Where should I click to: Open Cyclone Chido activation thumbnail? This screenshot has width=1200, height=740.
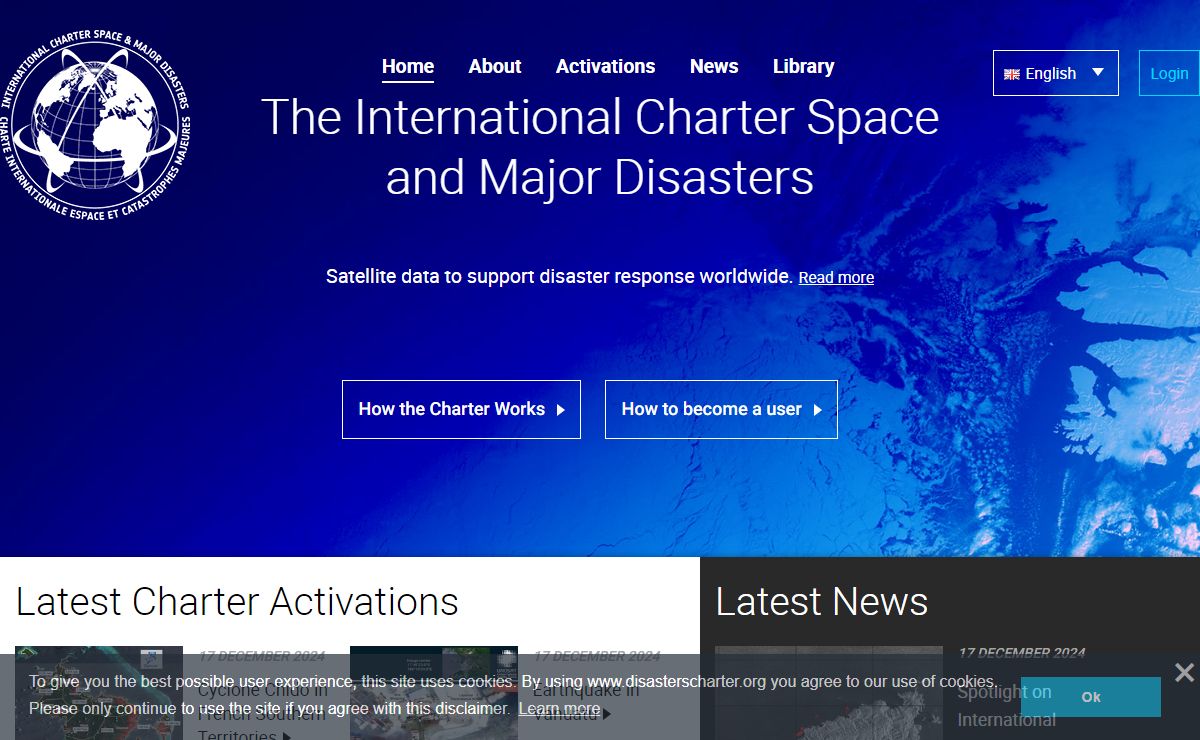pos(99,693)
